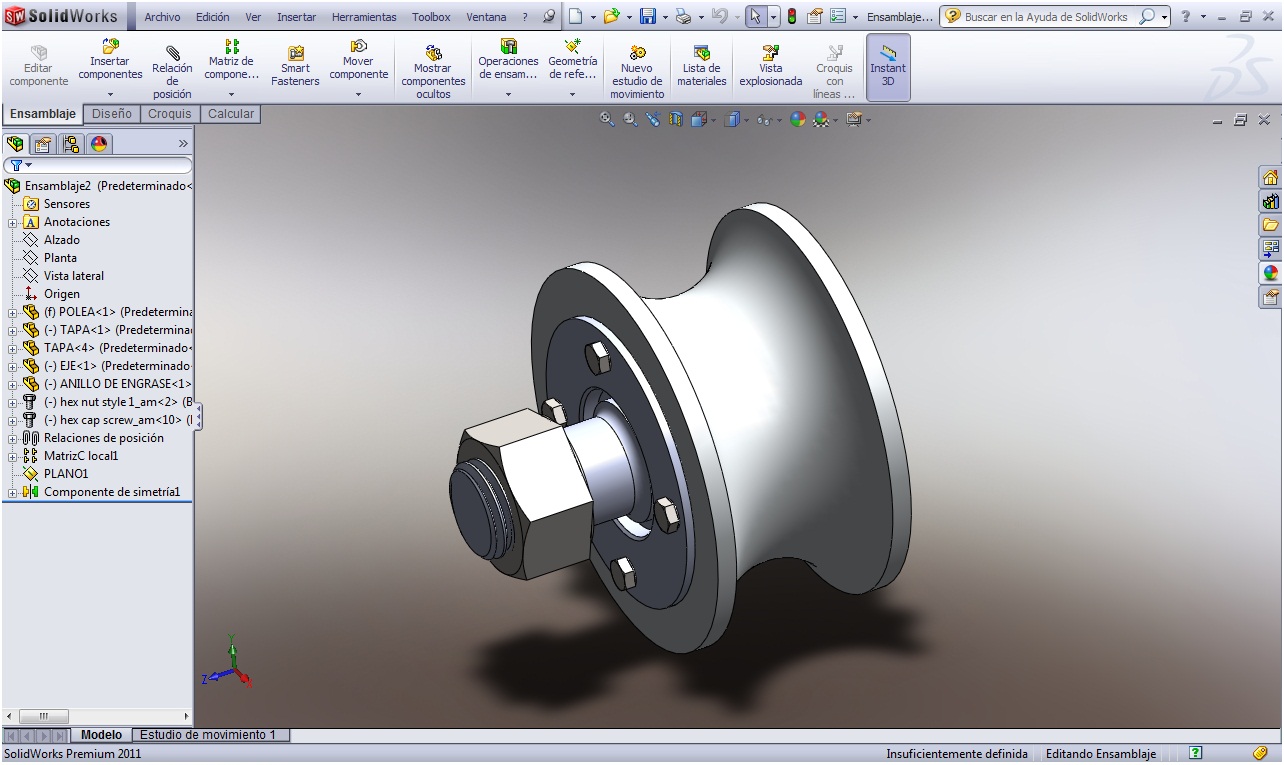This screenshot has width=1284, height=765.
Task: Click the Open folder icon
Action: click(x=611, y=16)
